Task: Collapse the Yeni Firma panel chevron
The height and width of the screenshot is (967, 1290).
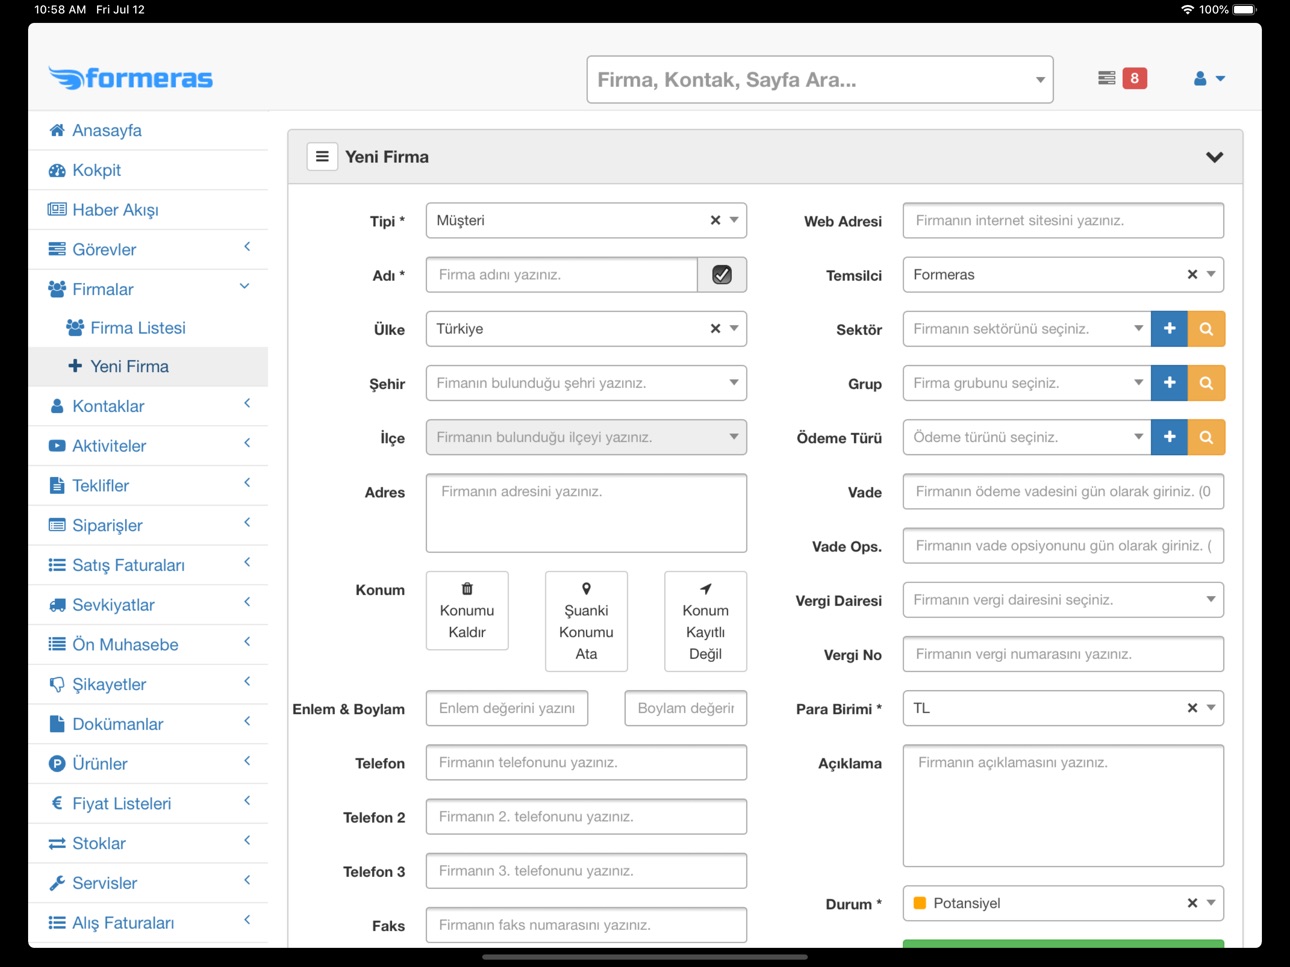Action: pos(1214,157)
